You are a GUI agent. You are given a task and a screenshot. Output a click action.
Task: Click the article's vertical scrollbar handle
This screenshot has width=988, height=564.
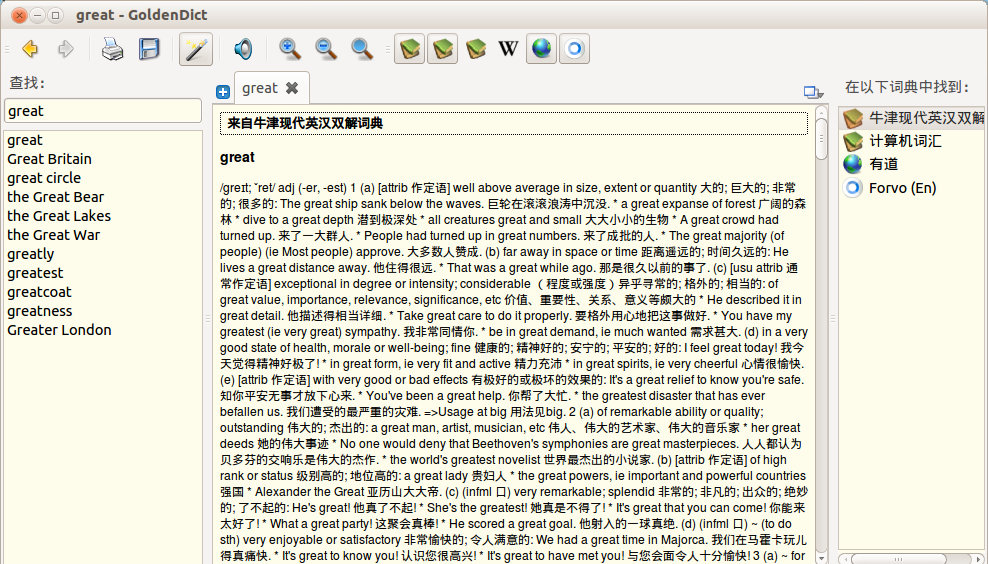point(821,139)
